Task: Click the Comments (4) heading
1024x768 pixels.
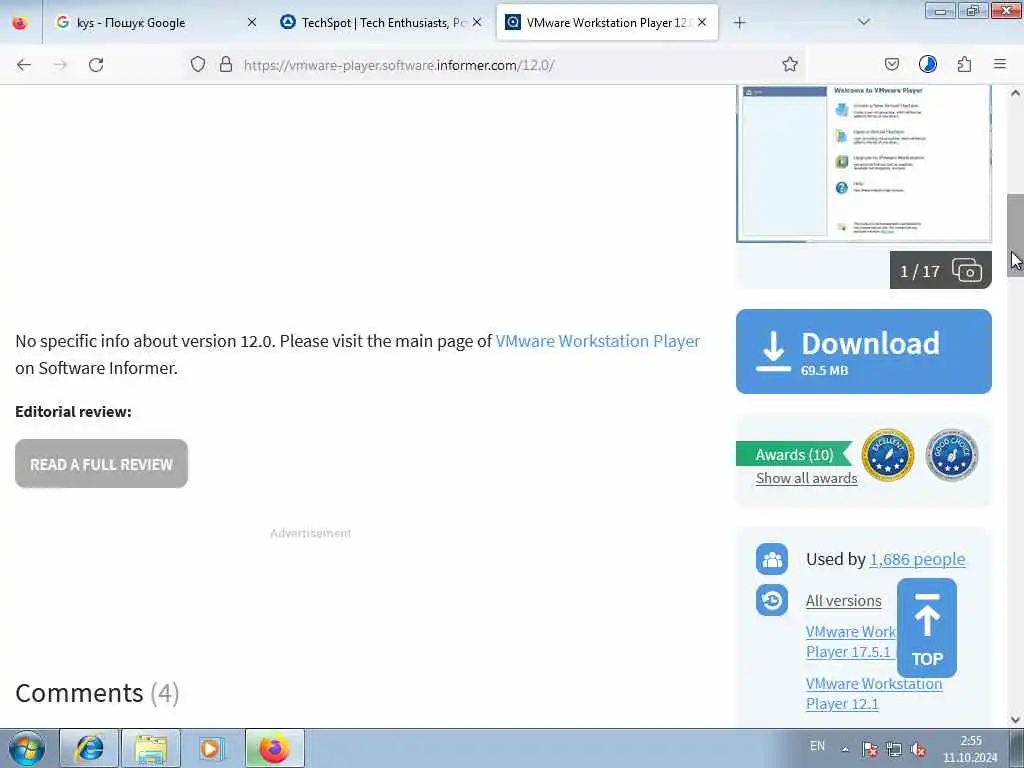Action: [x=97, y=693]
